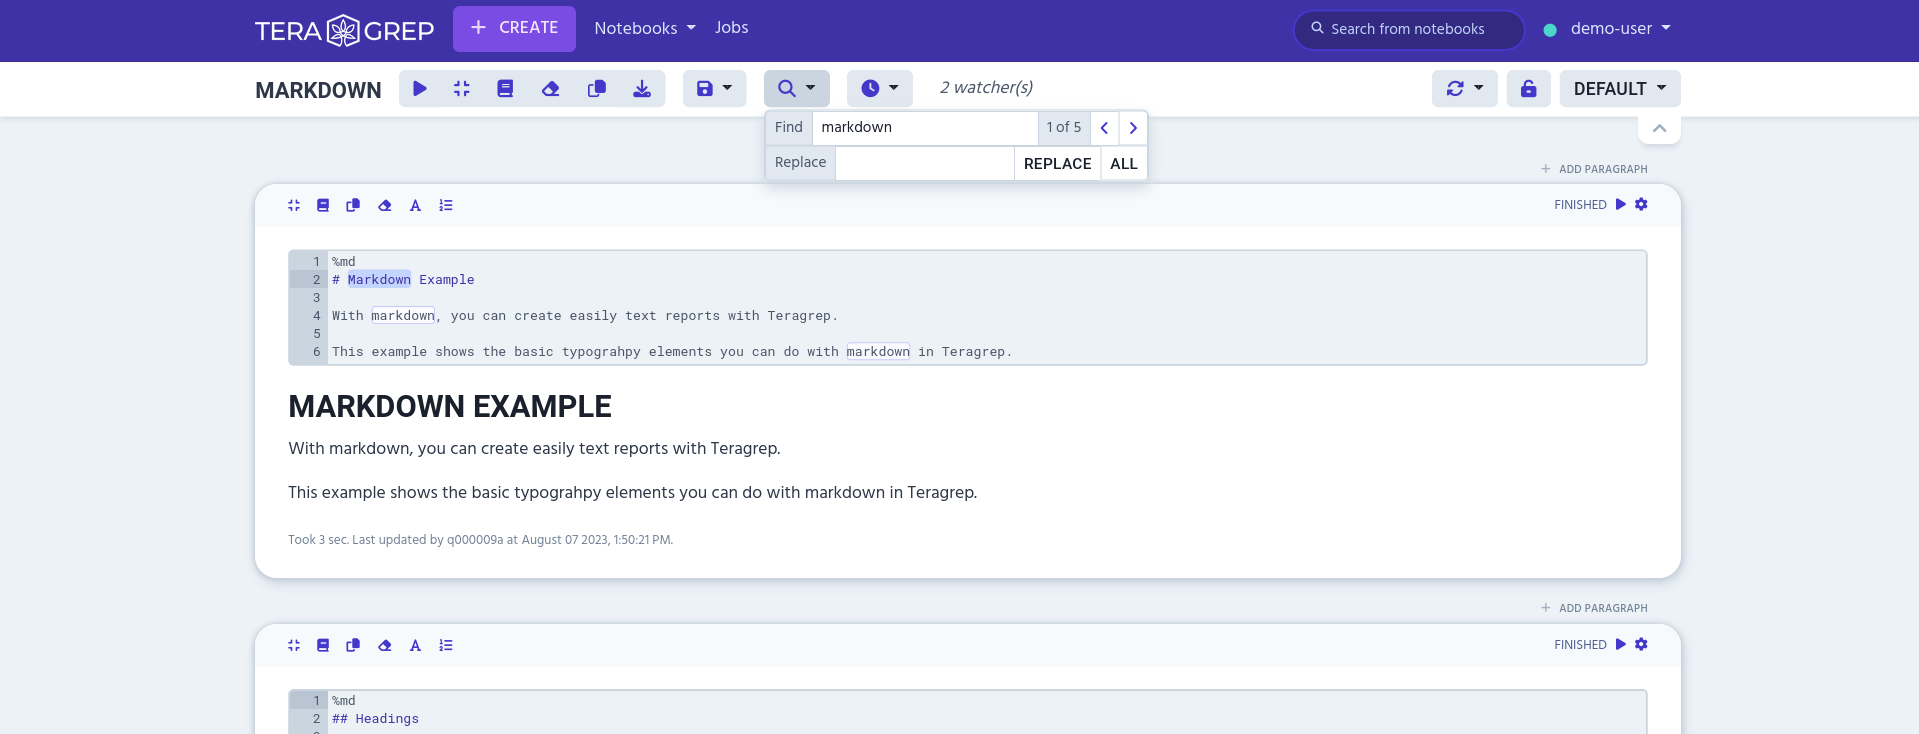Toggle show/hide code icon in notebook toolbar
Image resolution: width=1919 pixels, height=734 pixels.
(x=462, y=89)
